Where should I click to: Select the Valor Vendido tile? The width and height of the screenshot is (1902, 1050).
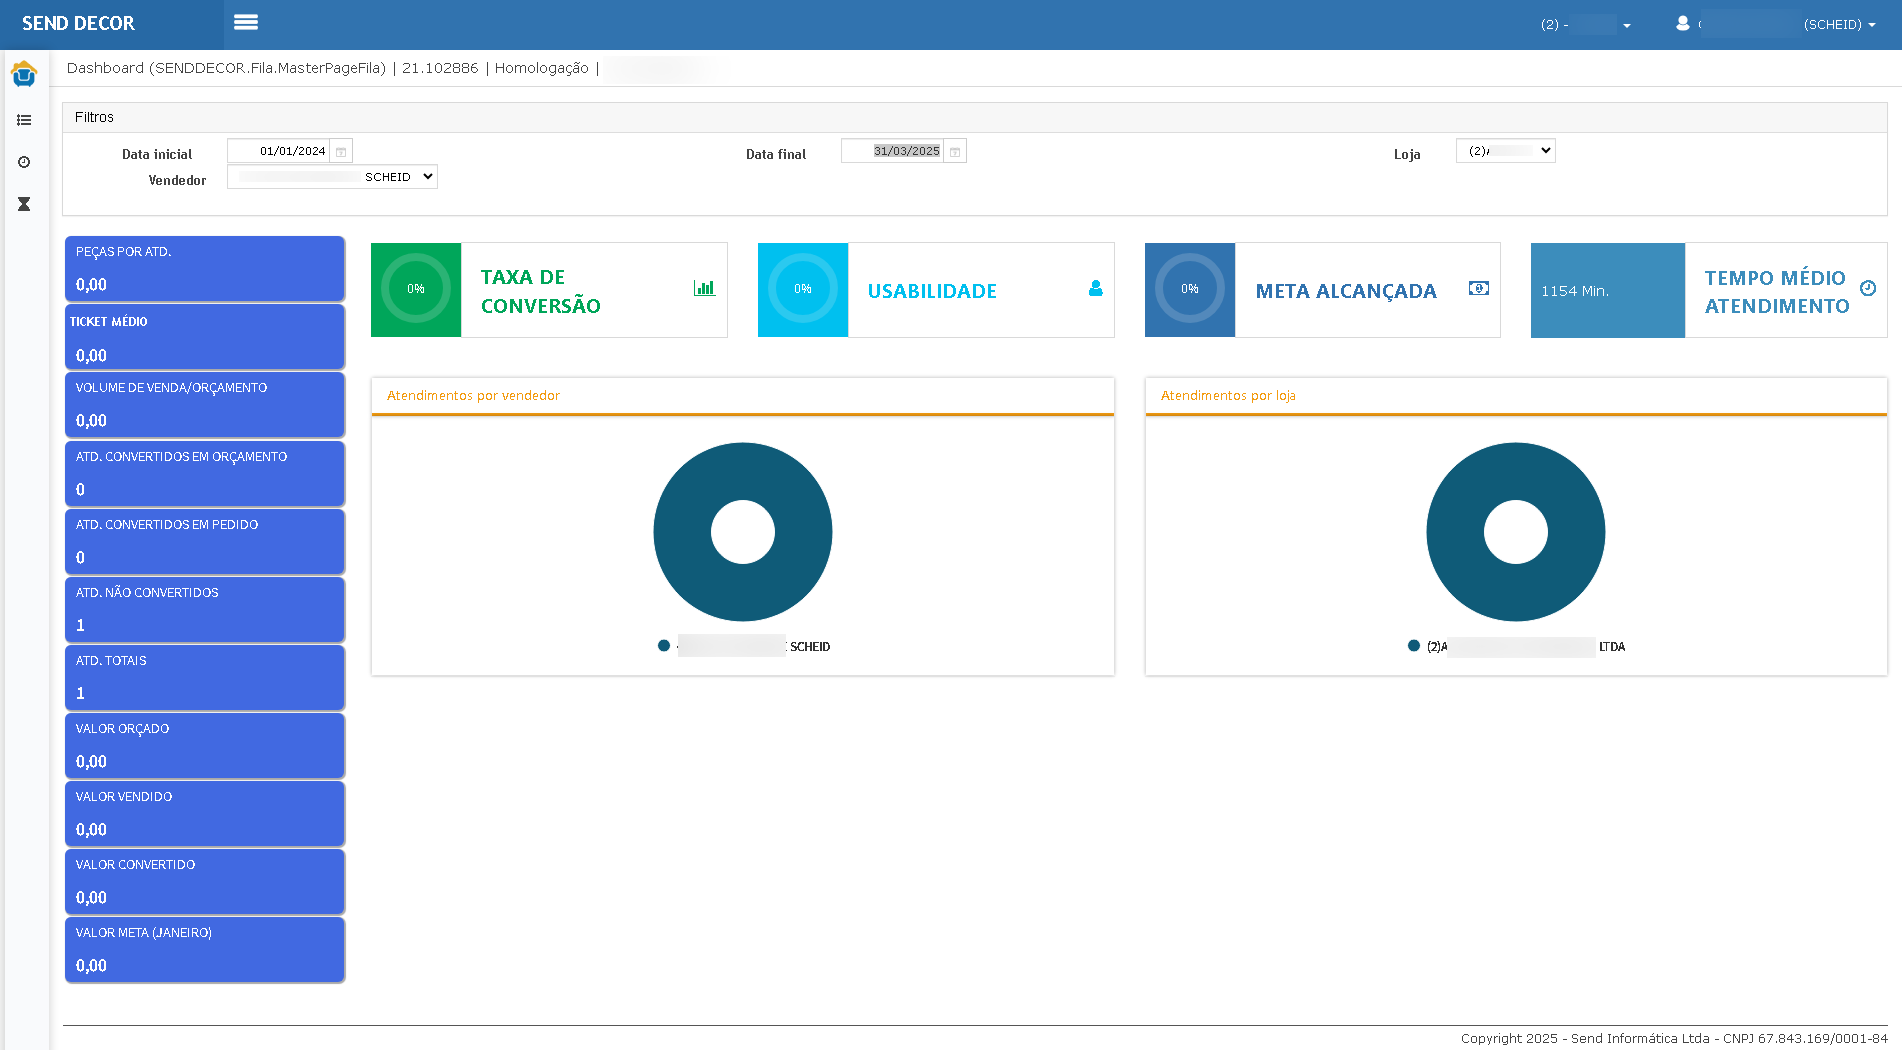click(x=205, y=814)
